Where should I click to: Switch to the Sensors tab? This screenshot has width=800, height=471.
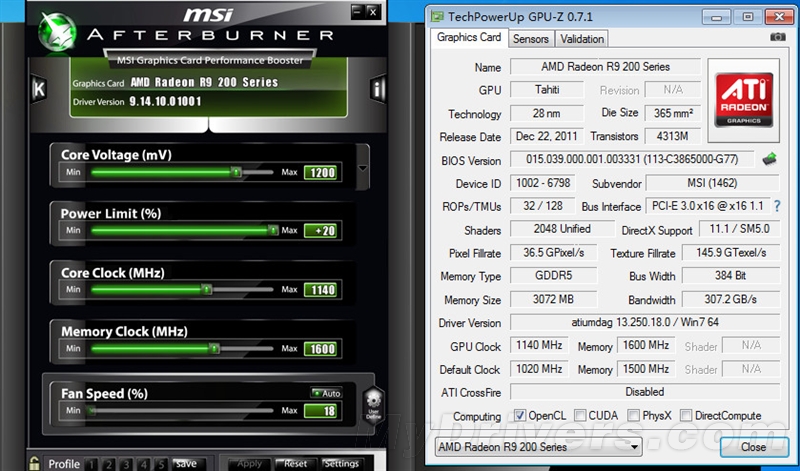point(531,39)
